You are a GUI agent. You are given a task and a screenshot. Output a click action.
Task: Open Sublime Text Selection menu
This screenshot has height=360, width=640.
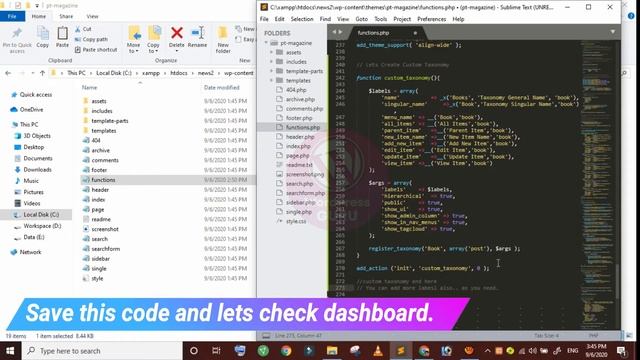click(x=302, y=19)
